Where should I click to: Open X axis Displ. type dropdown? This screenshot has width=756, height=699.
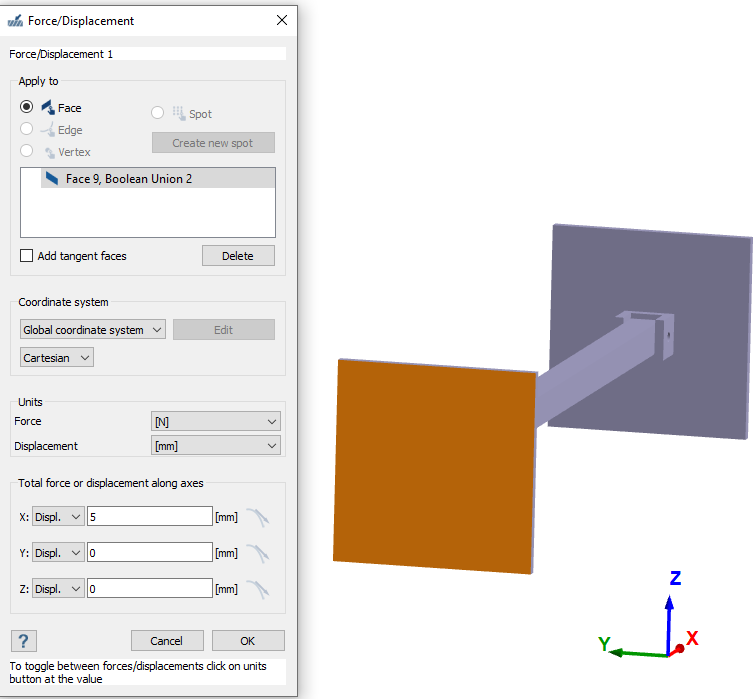[x=58, y=517]
